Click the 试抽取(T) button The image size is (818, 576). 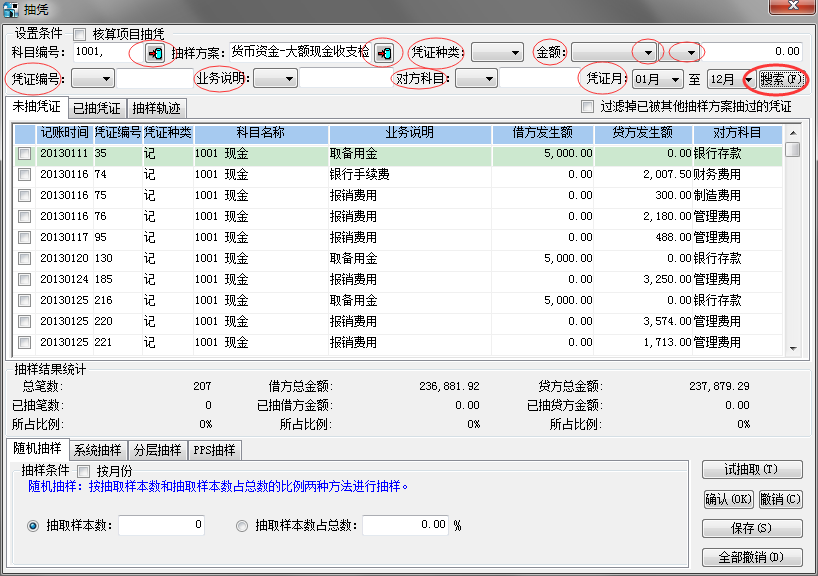[x=752, y=470]
